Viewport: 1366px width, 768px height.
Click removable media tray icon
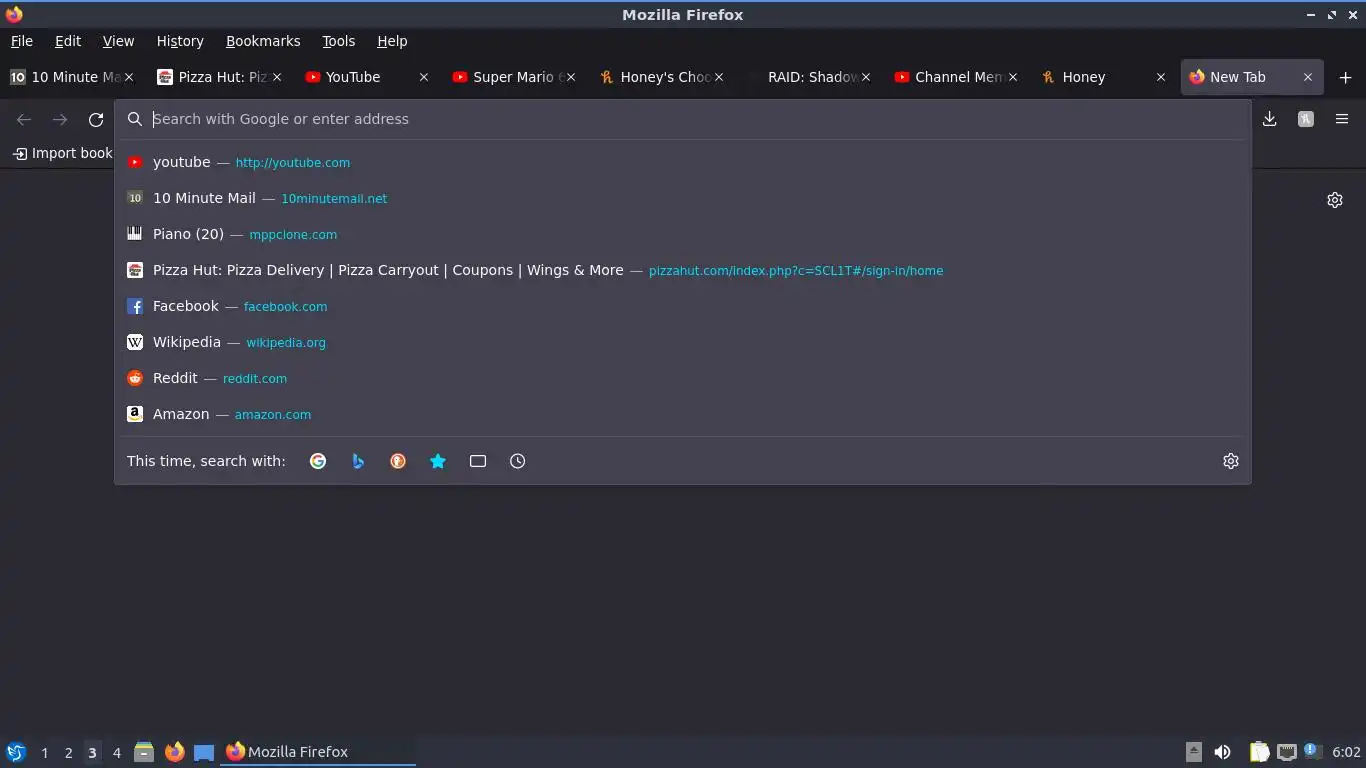pyautogui.click(x=1193, y=752)
